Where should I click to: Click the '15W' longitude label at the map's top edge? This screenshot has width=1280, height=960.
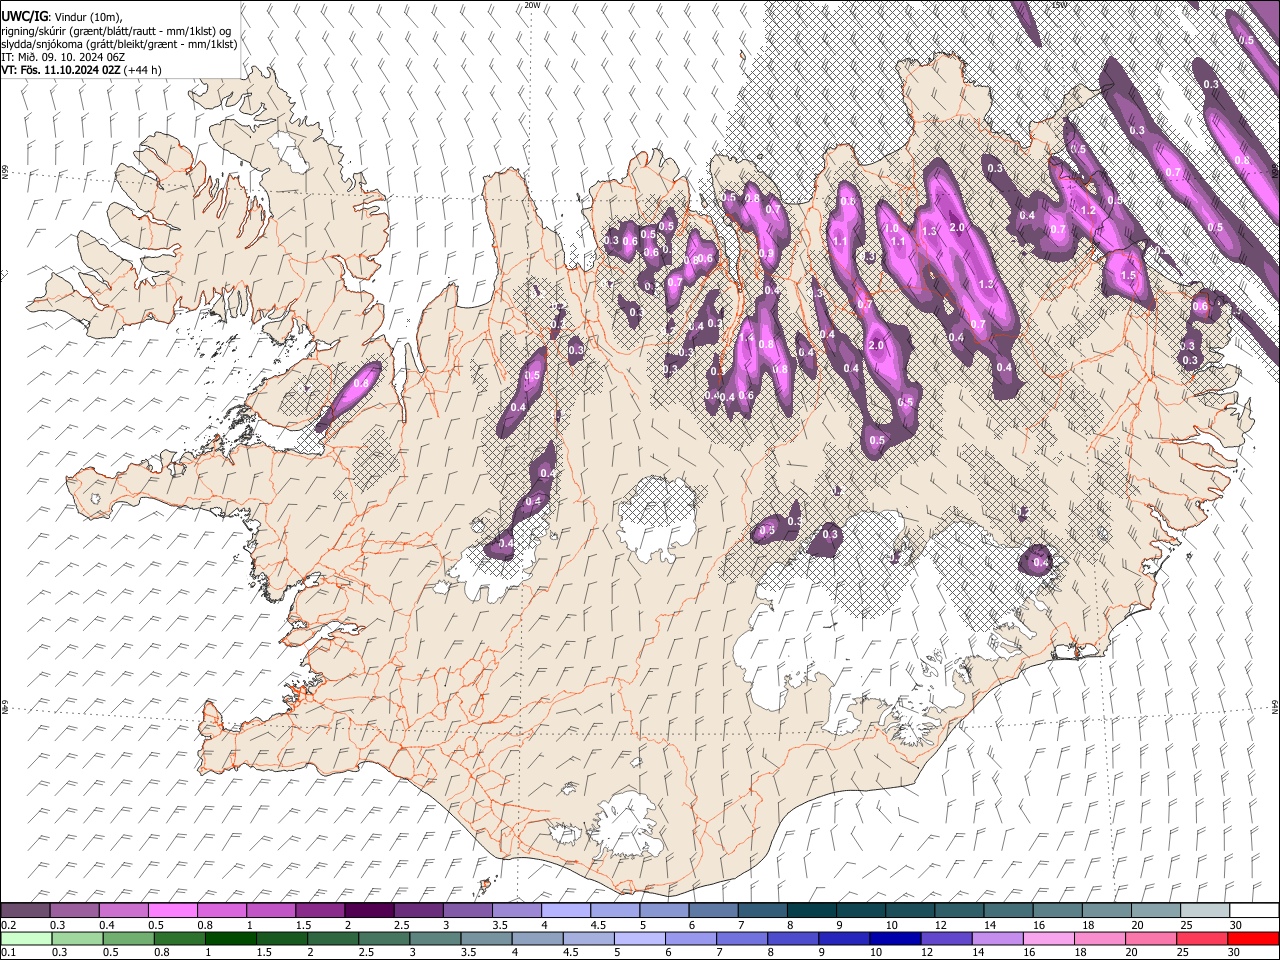coord(1060,5)
